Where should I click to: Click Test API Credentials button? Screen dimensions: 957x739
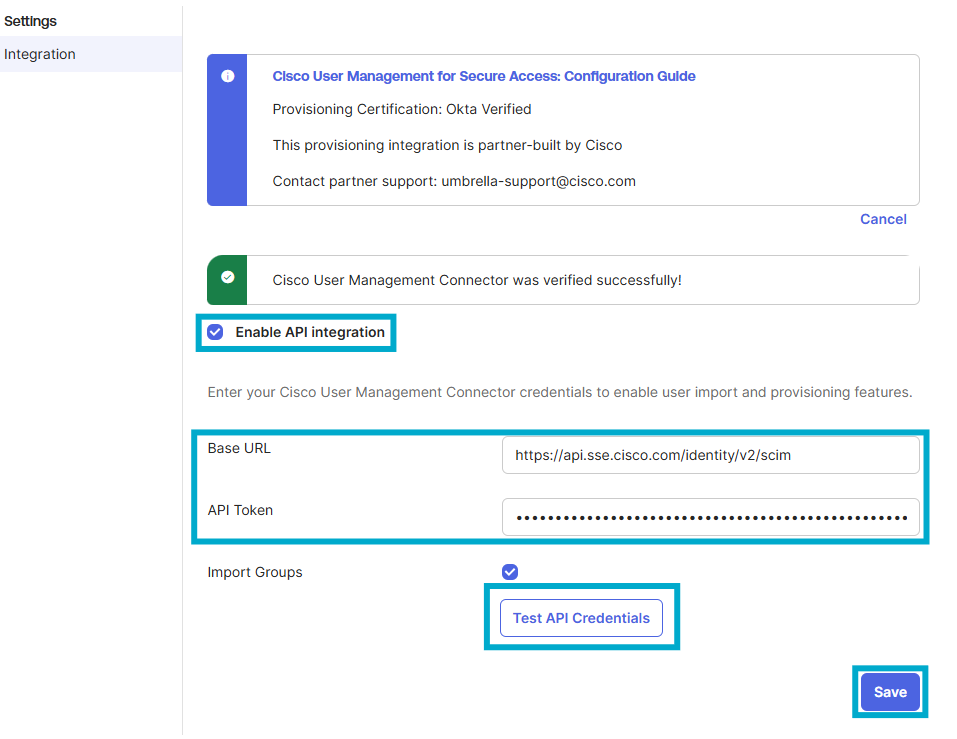tap(581, 618)
